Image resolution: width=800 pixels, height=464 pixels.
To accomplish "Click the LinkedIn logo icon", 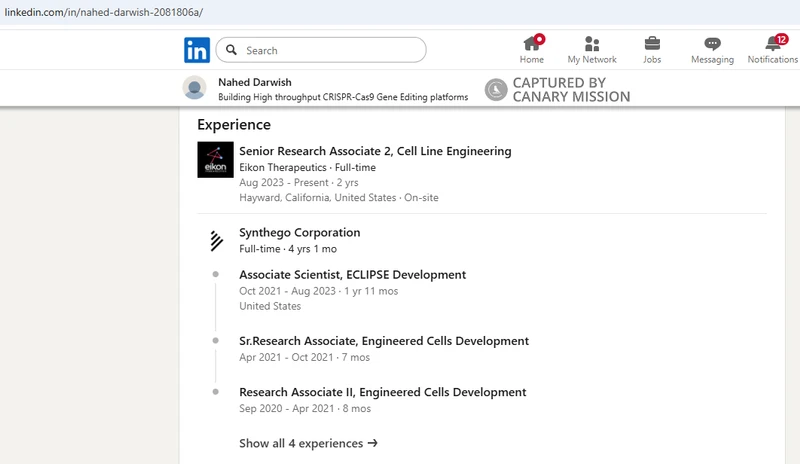I will (197, 50).
